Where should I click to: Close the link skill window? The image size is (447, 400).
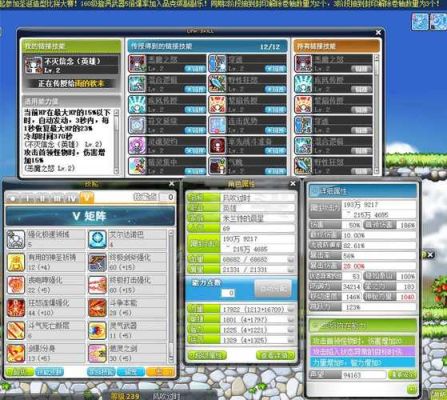click(378, 32)
